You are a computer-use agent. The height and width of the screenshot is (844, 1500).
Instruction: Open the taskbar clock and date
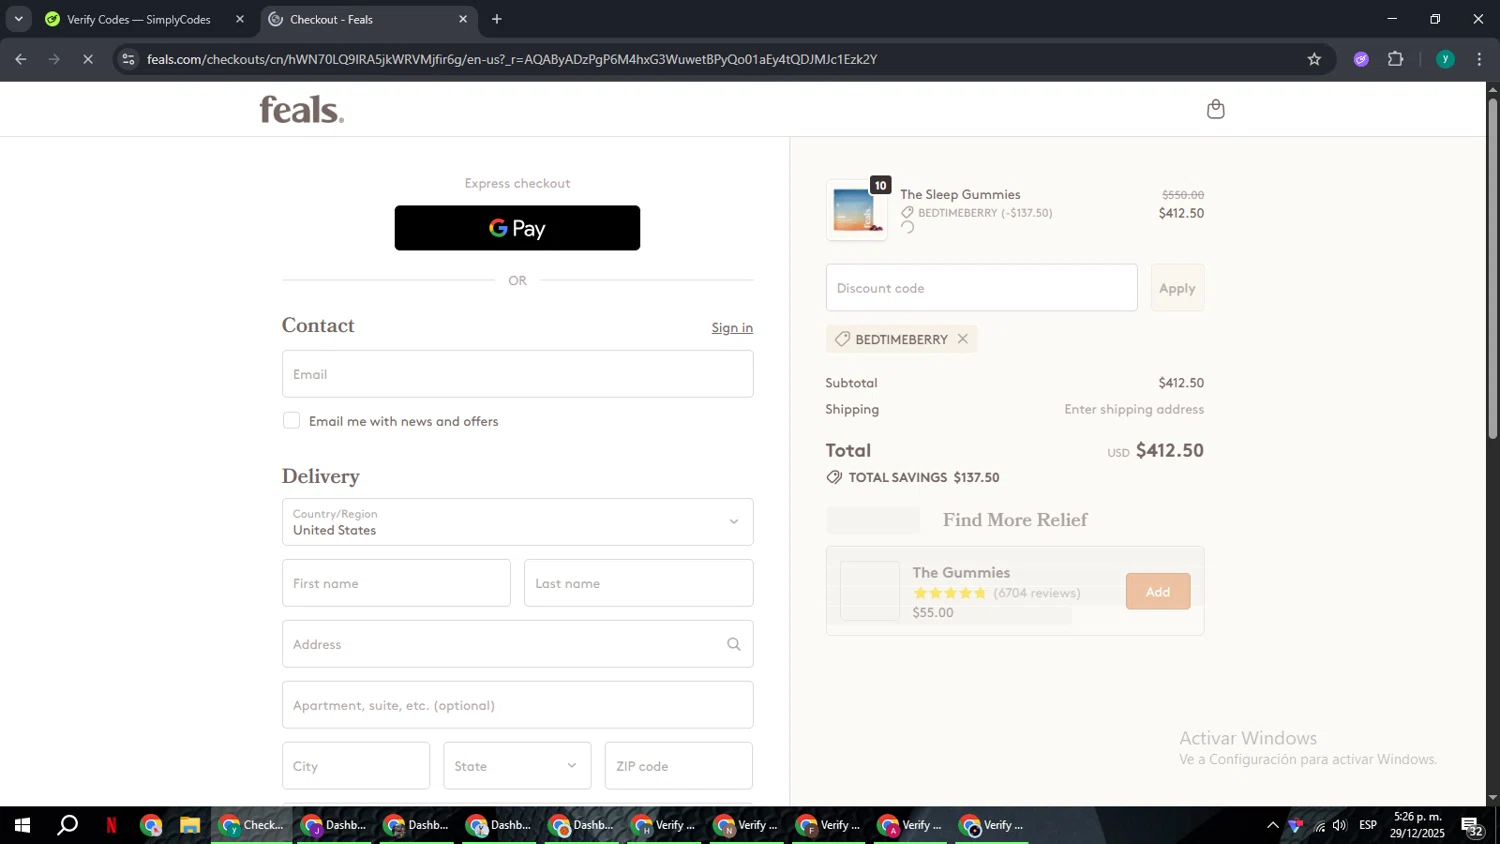(x=1417, y=825)
